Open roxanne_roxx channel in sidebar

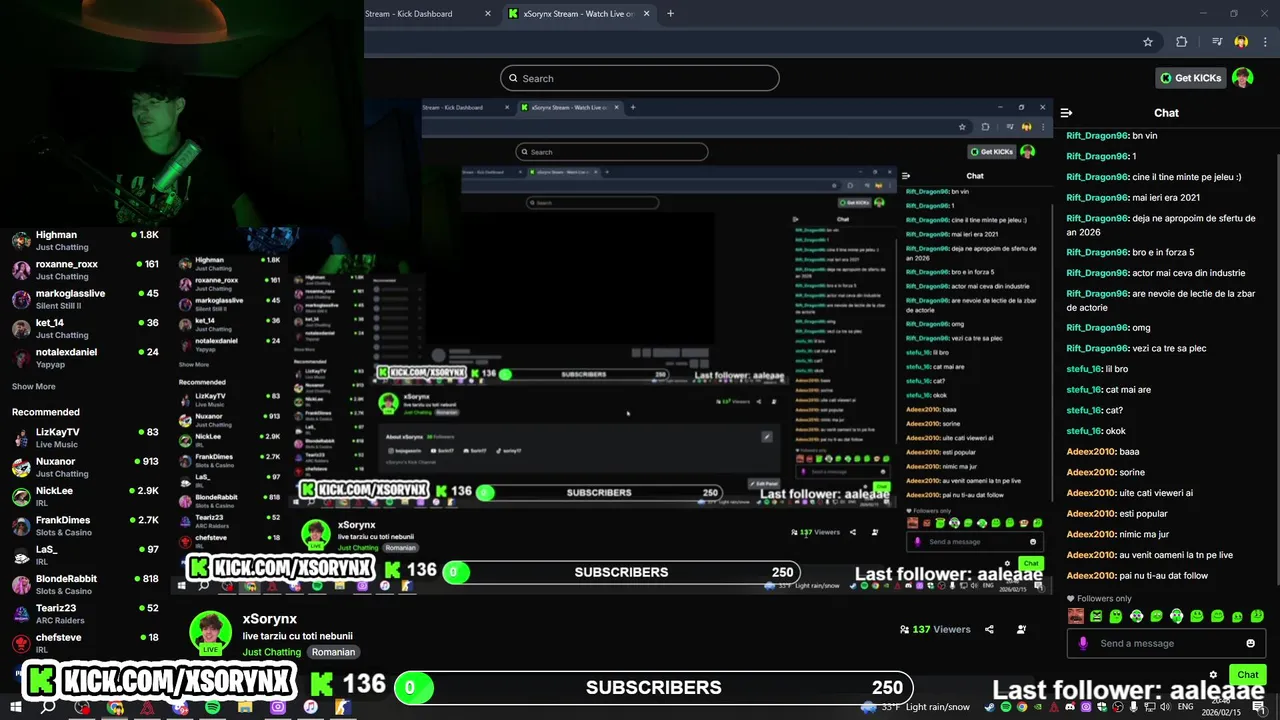point(86,270)
